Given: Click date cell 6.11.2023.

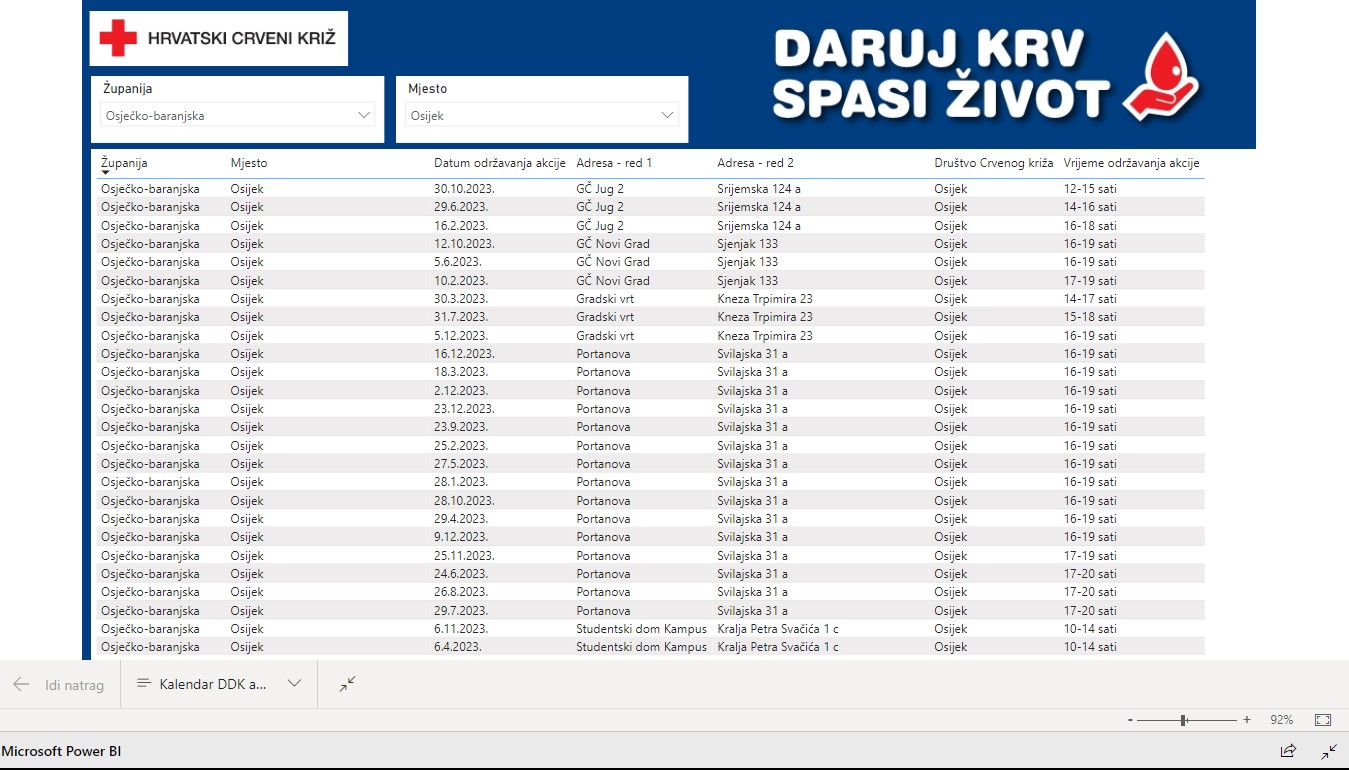Looking at the screenshot, I should pyautogui.click(x=461, y=629).
